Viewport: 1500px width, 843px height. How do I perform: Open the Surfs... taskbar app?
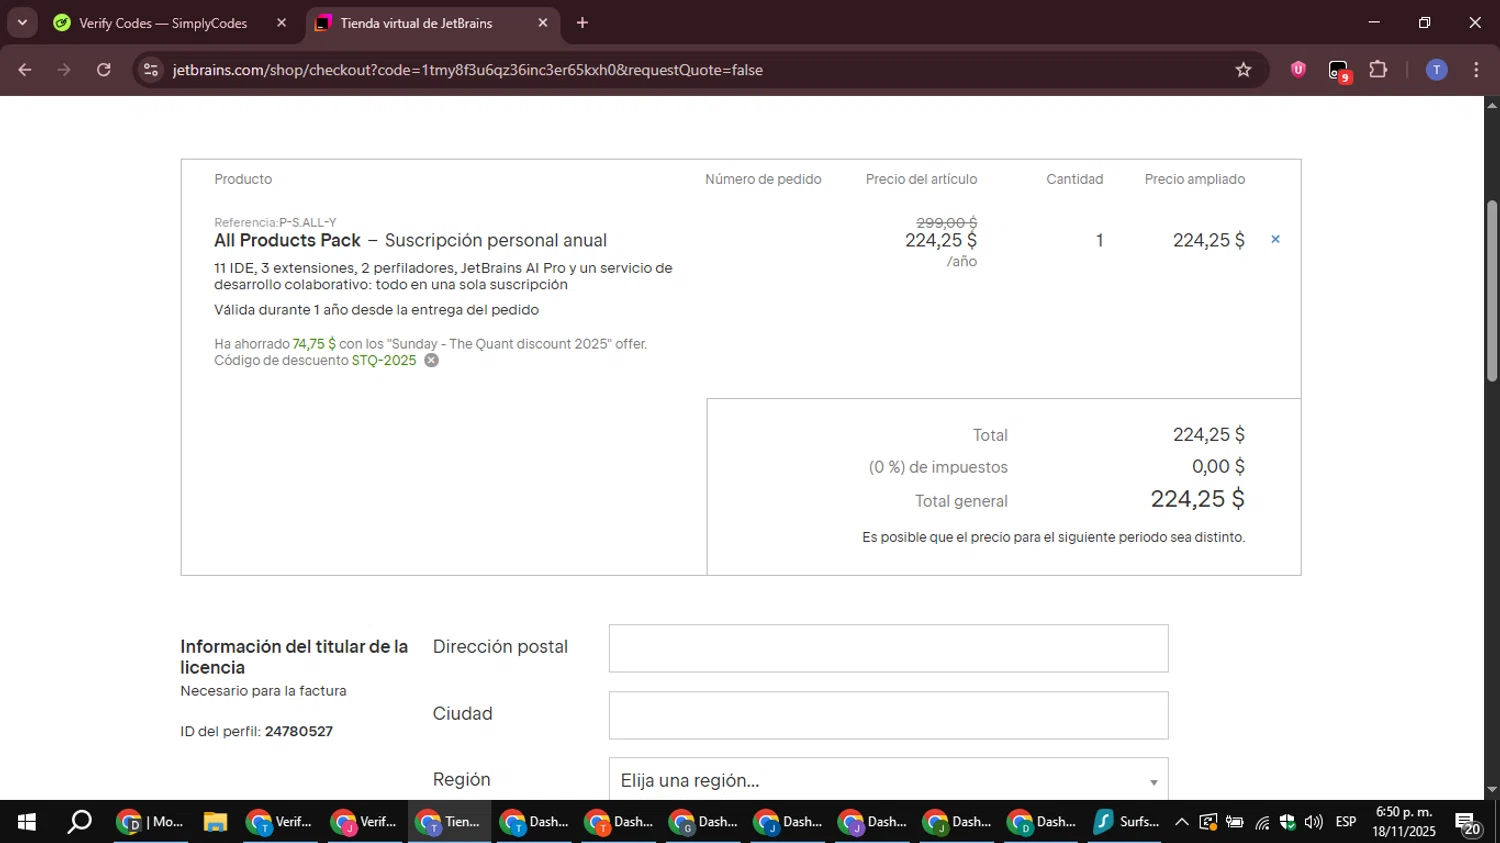tap(1127, 822)
